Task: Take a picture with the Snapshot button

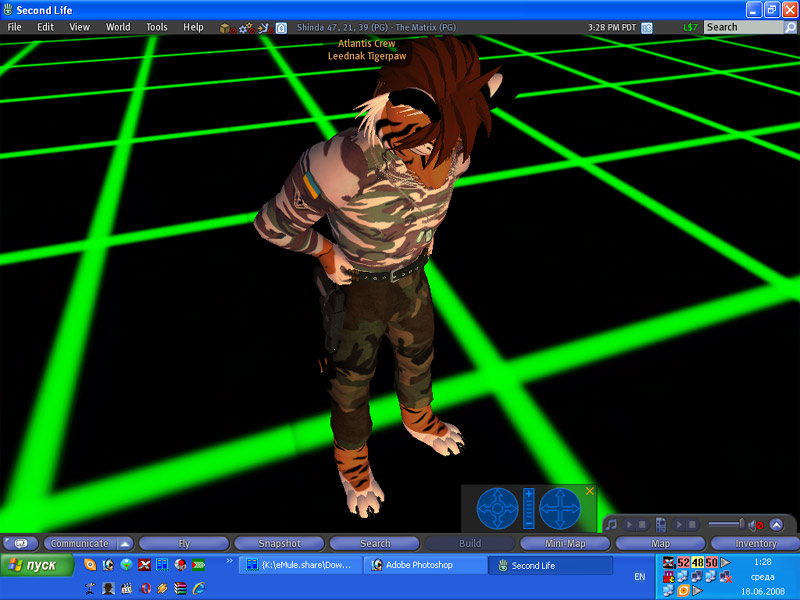Action: 279,543
